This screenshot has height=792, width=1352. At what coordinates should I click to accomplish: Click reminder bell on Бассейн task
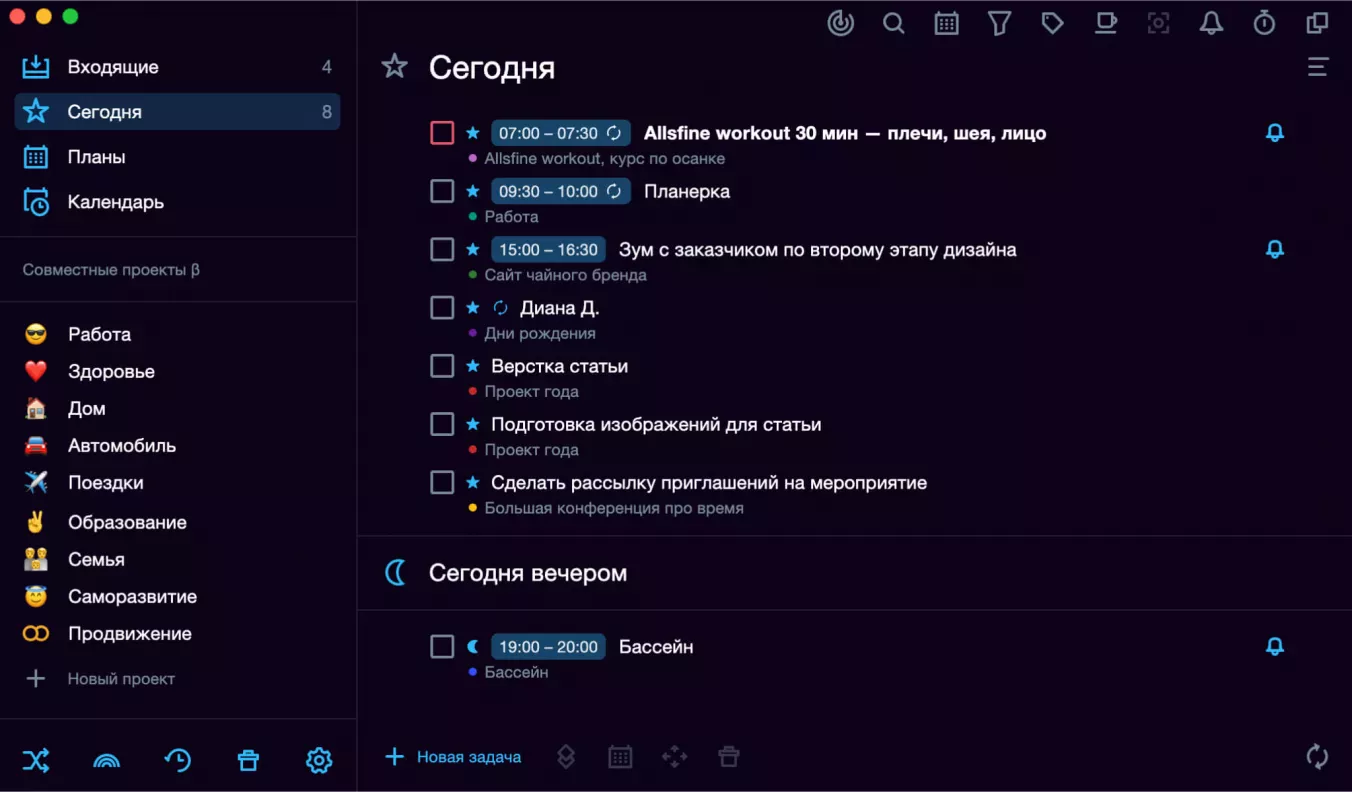coord(1275,647)
